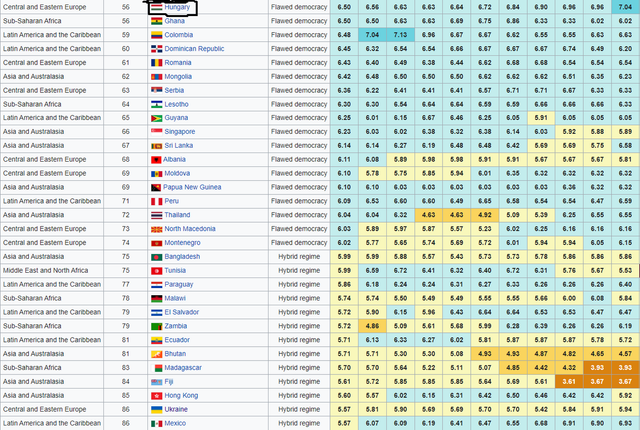Click the Serbia flag icon
The image size is (640, 430).
click(157, 91)
